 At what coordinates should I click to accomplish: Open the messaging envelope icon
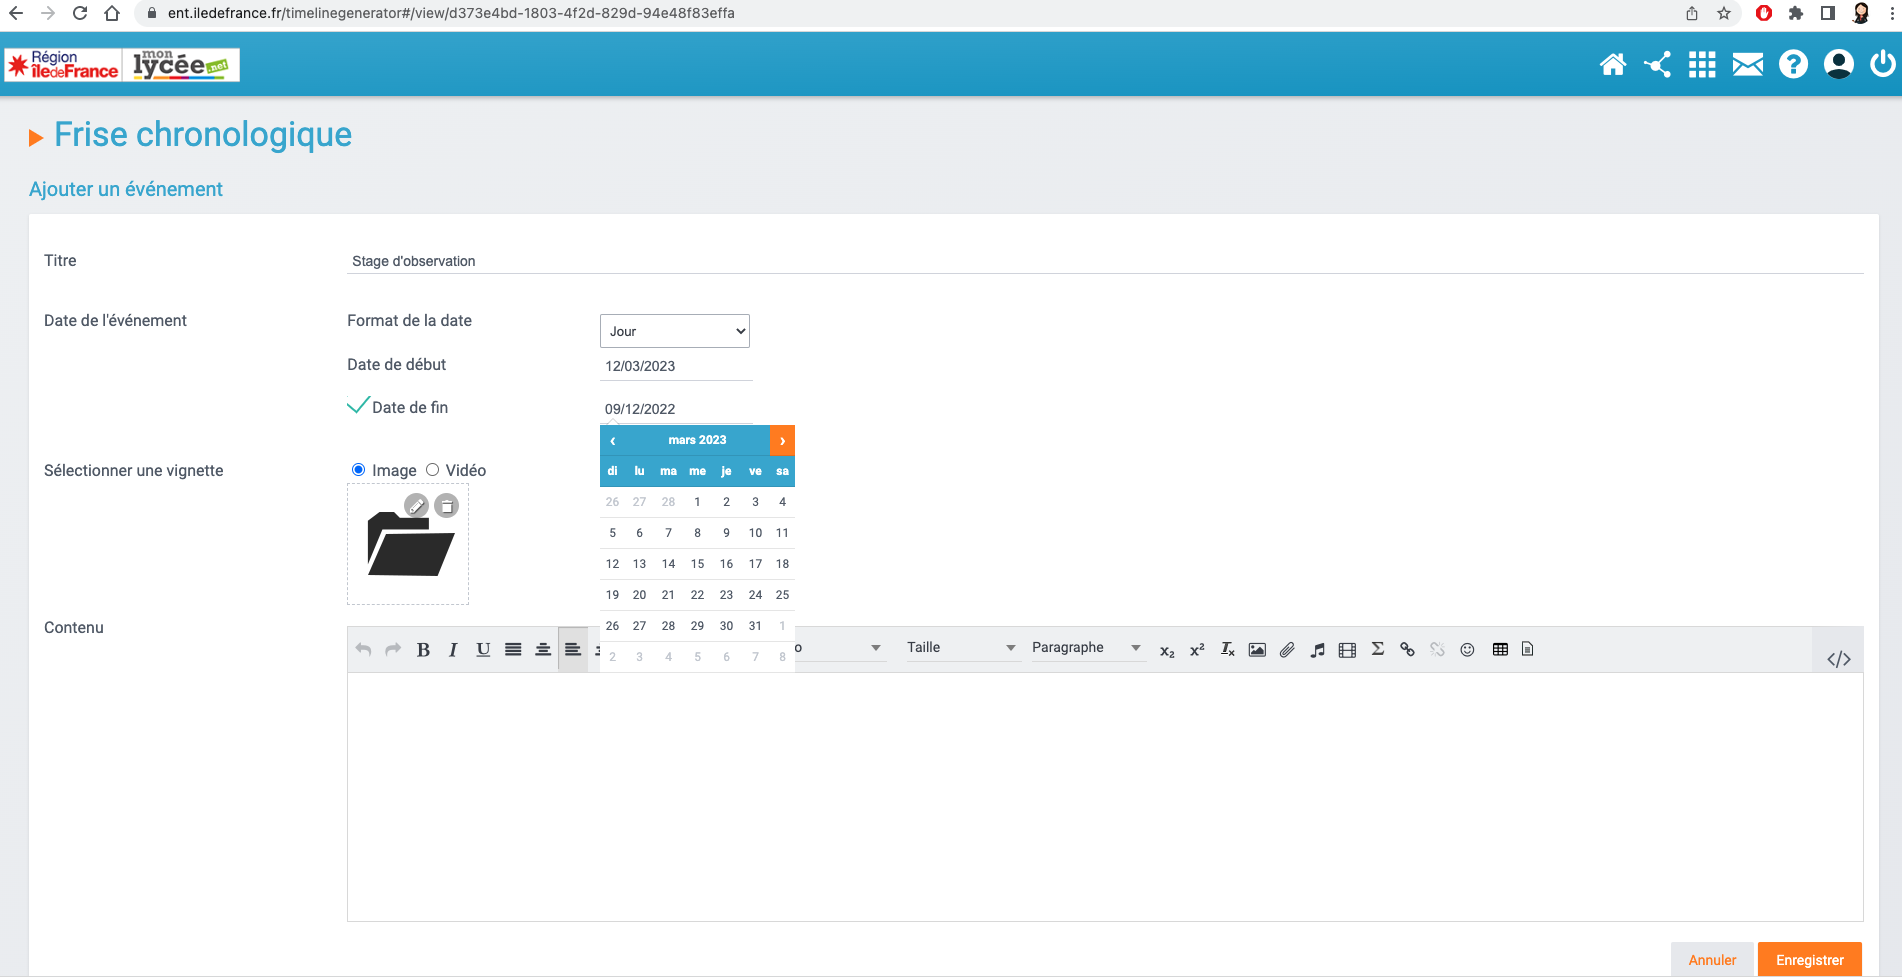click(1747, 65)
